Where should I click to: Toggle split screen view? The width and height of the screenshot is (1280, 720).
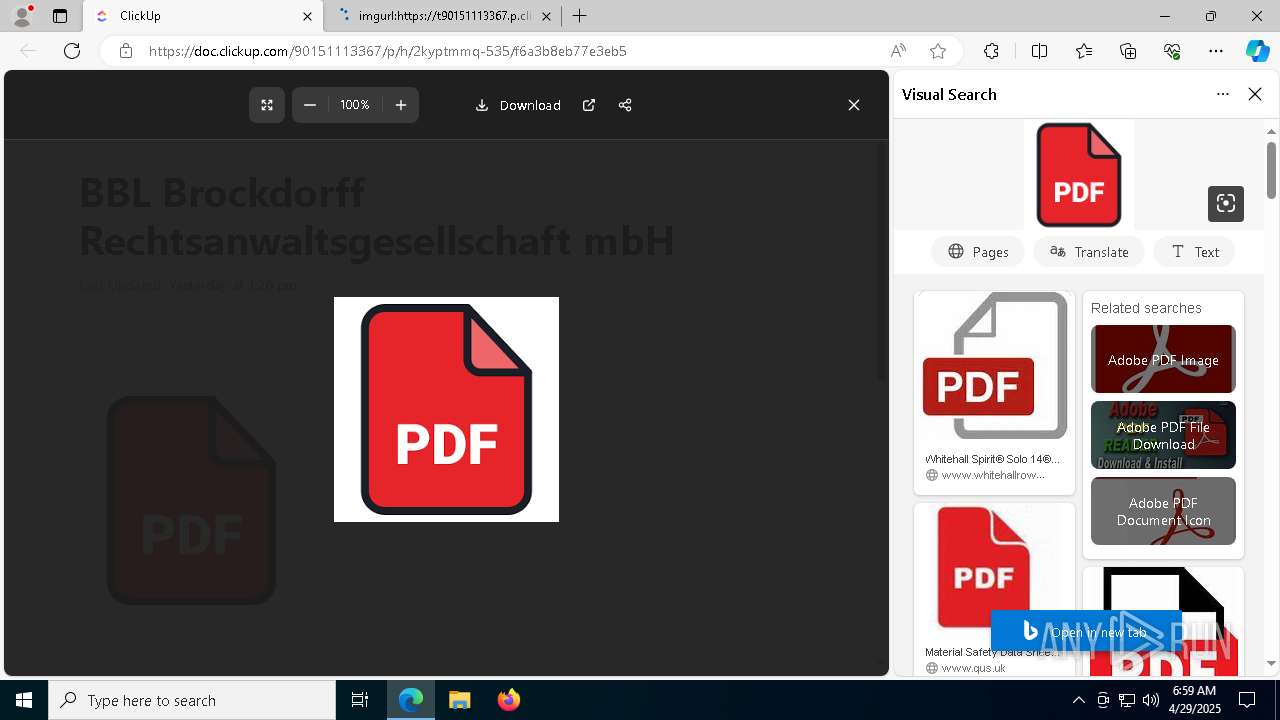click(x=1039, y=51)
